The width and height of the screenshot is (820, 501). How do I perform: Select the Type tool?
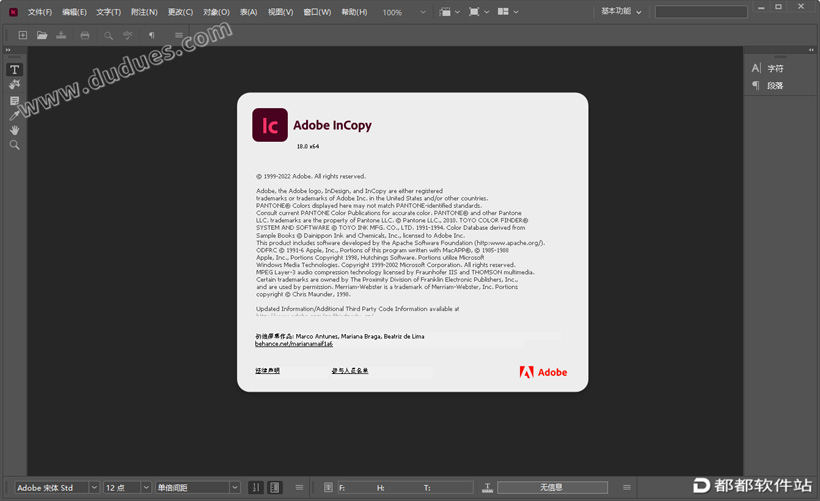click(x=15, y=70)
